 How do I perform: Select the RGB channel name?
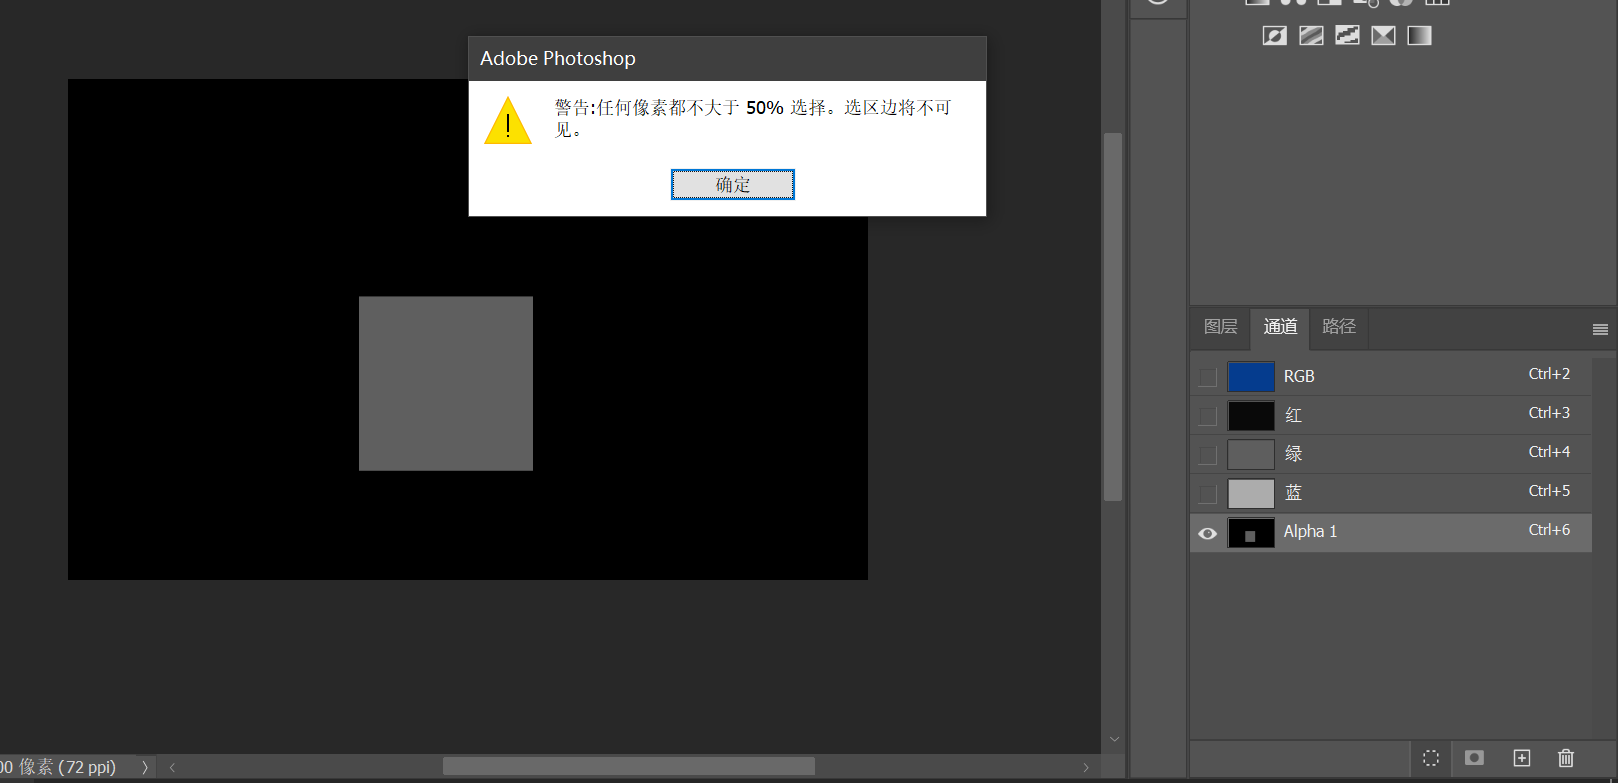[x=1299, y=377]
